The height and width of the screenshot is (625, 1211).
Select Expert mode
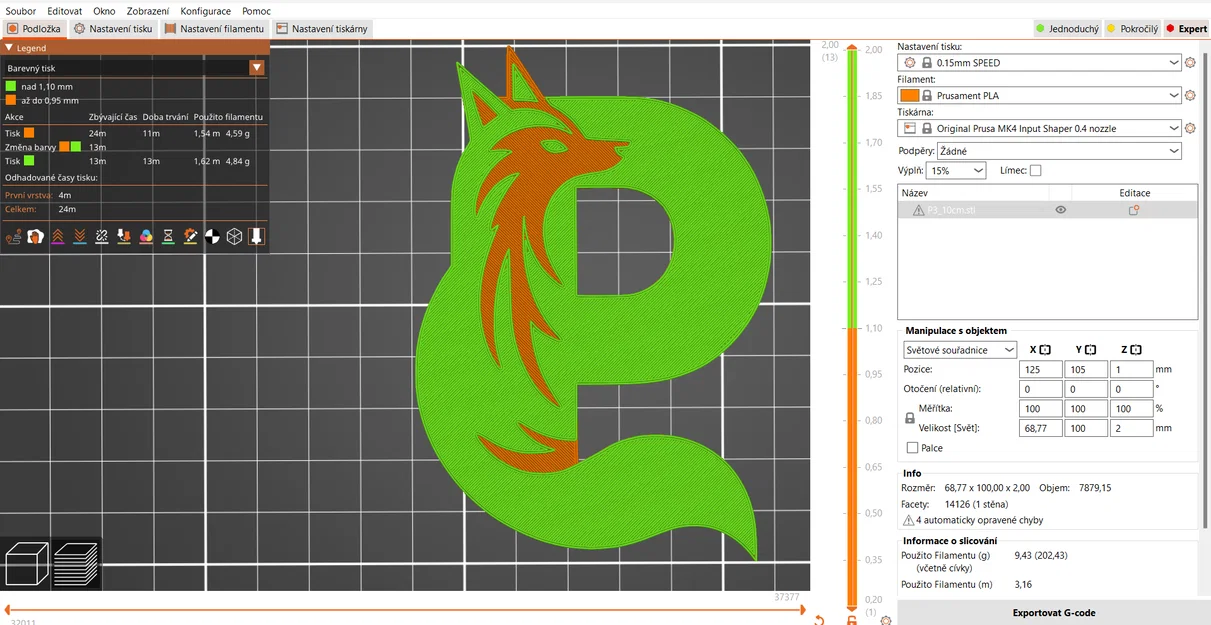[1186, 29]
